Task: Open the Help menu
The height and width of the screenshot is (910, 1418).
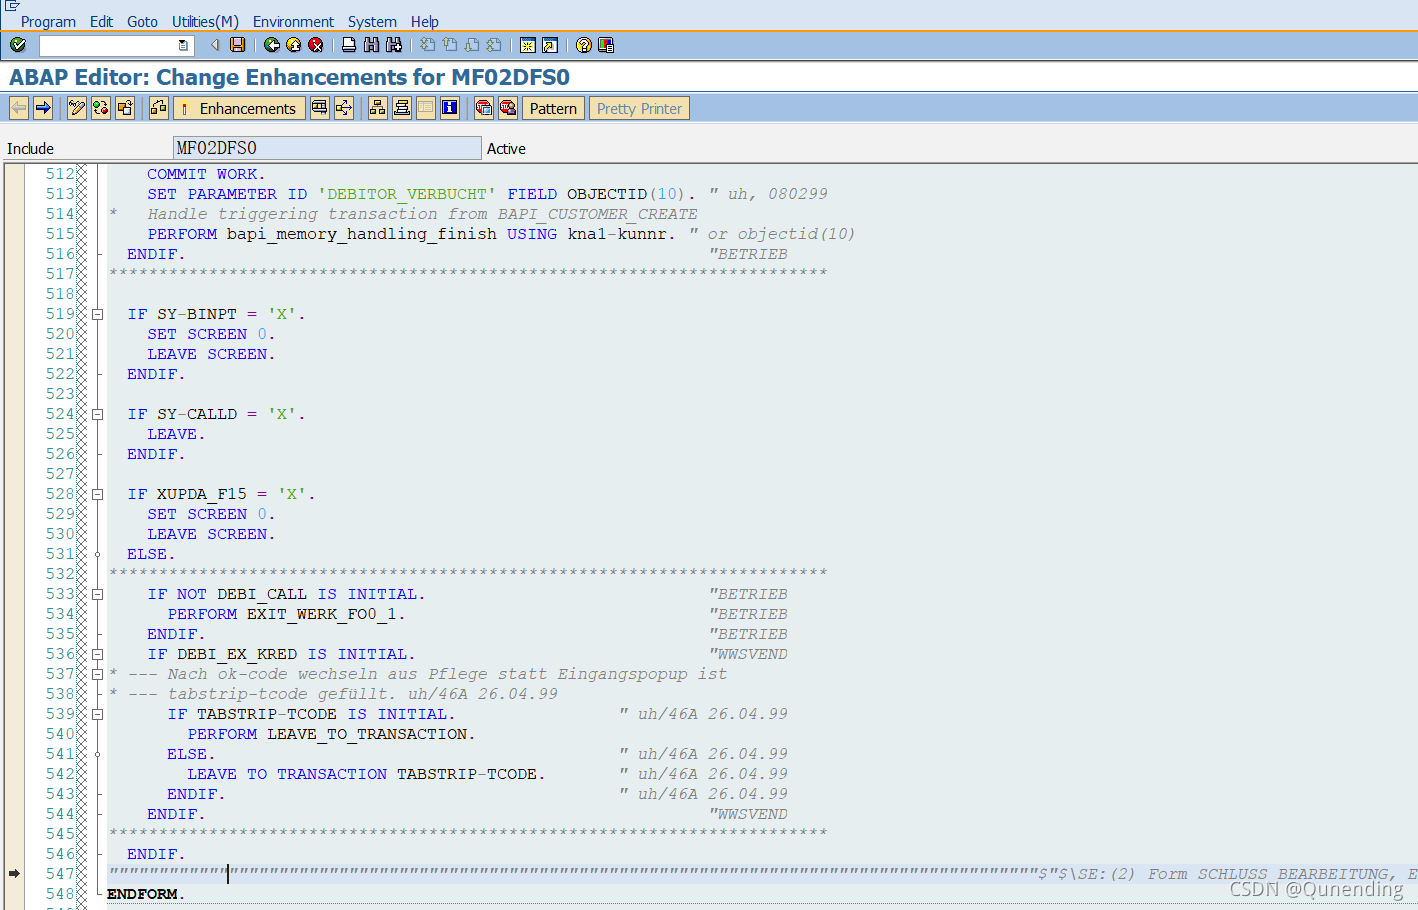Action: tap(425, 21)
